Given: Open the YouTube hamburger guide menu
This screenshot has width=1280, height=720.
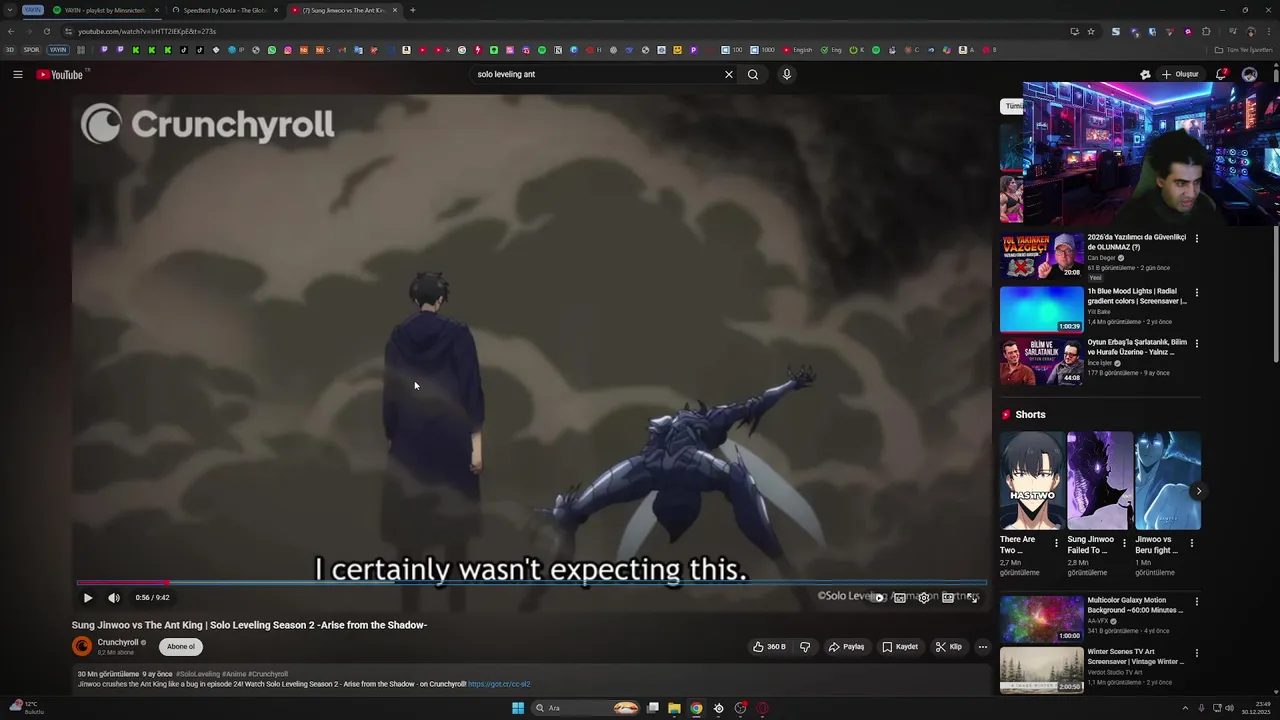Looking at the screenshot, I should click(17, 74).
